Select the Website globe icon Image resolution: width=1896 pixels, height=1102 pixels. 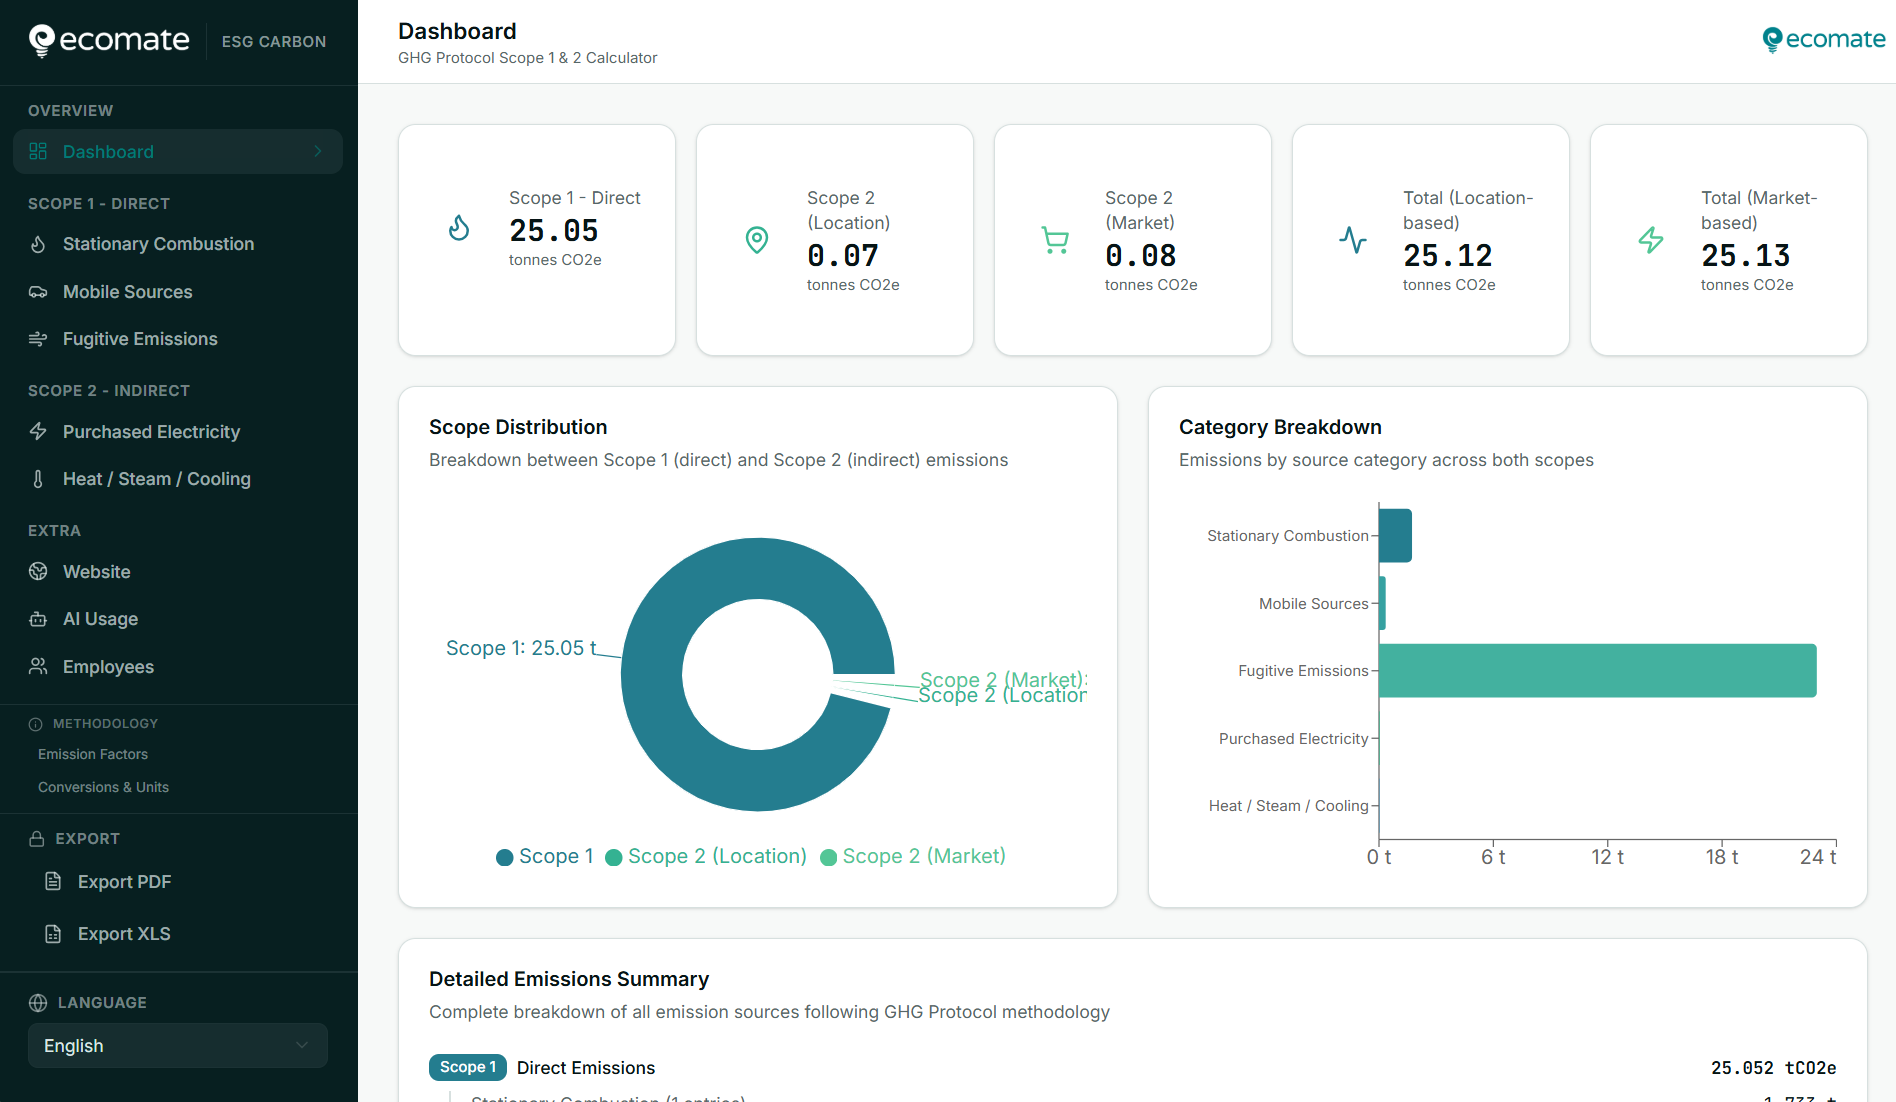38,571
